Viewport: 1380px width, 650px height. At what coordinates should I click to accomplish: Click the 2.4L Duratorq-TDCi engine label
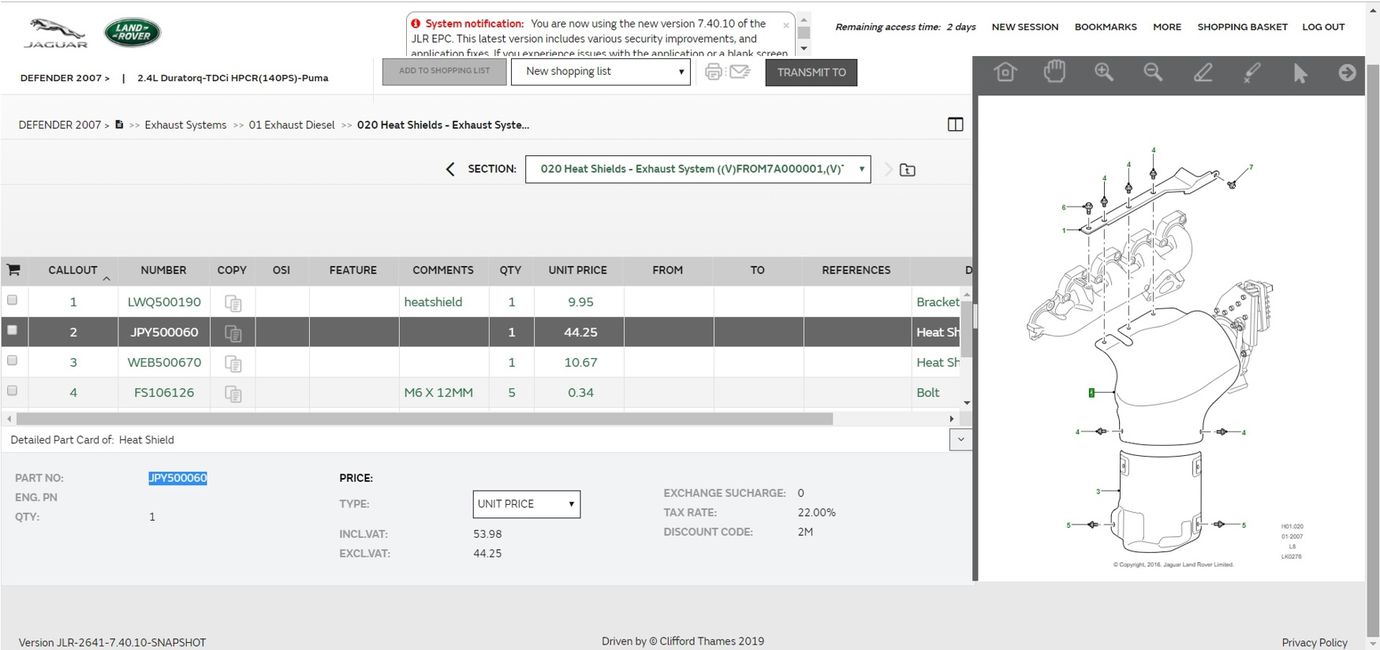pos(233,78)
